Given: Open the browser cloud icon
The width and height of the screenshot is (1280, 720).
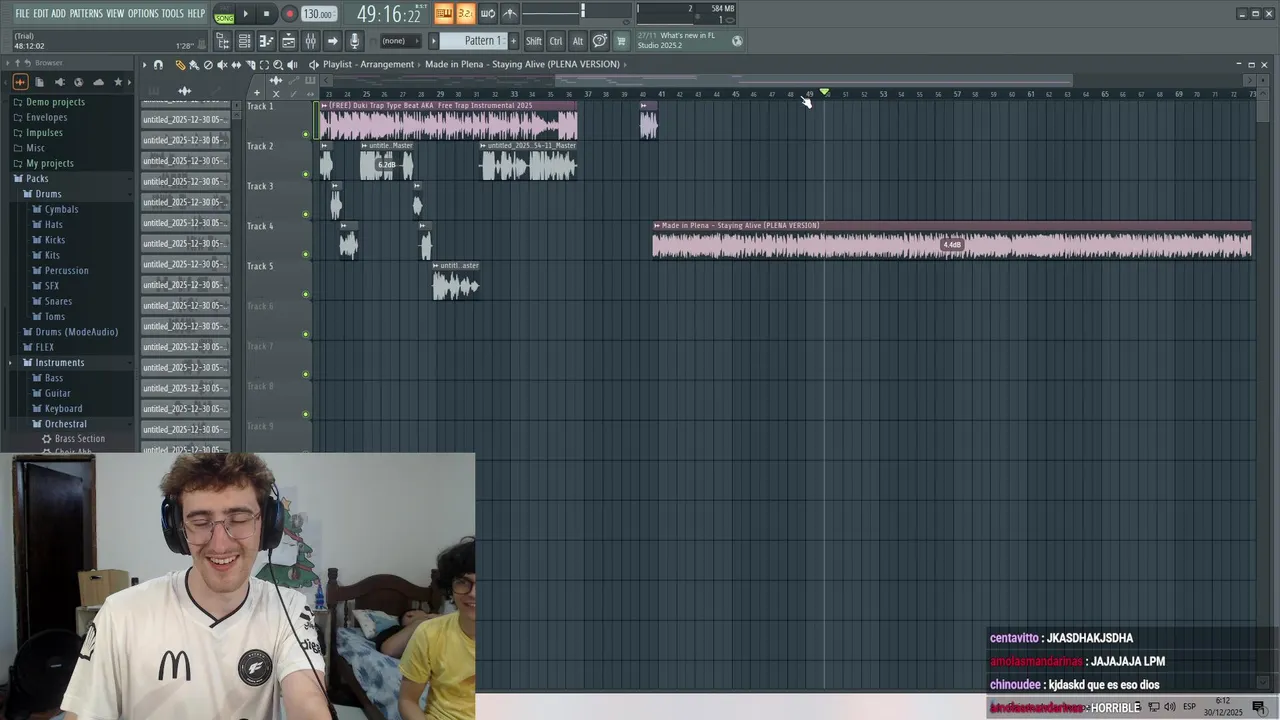Looking at the screenshot, I should 98,82.
